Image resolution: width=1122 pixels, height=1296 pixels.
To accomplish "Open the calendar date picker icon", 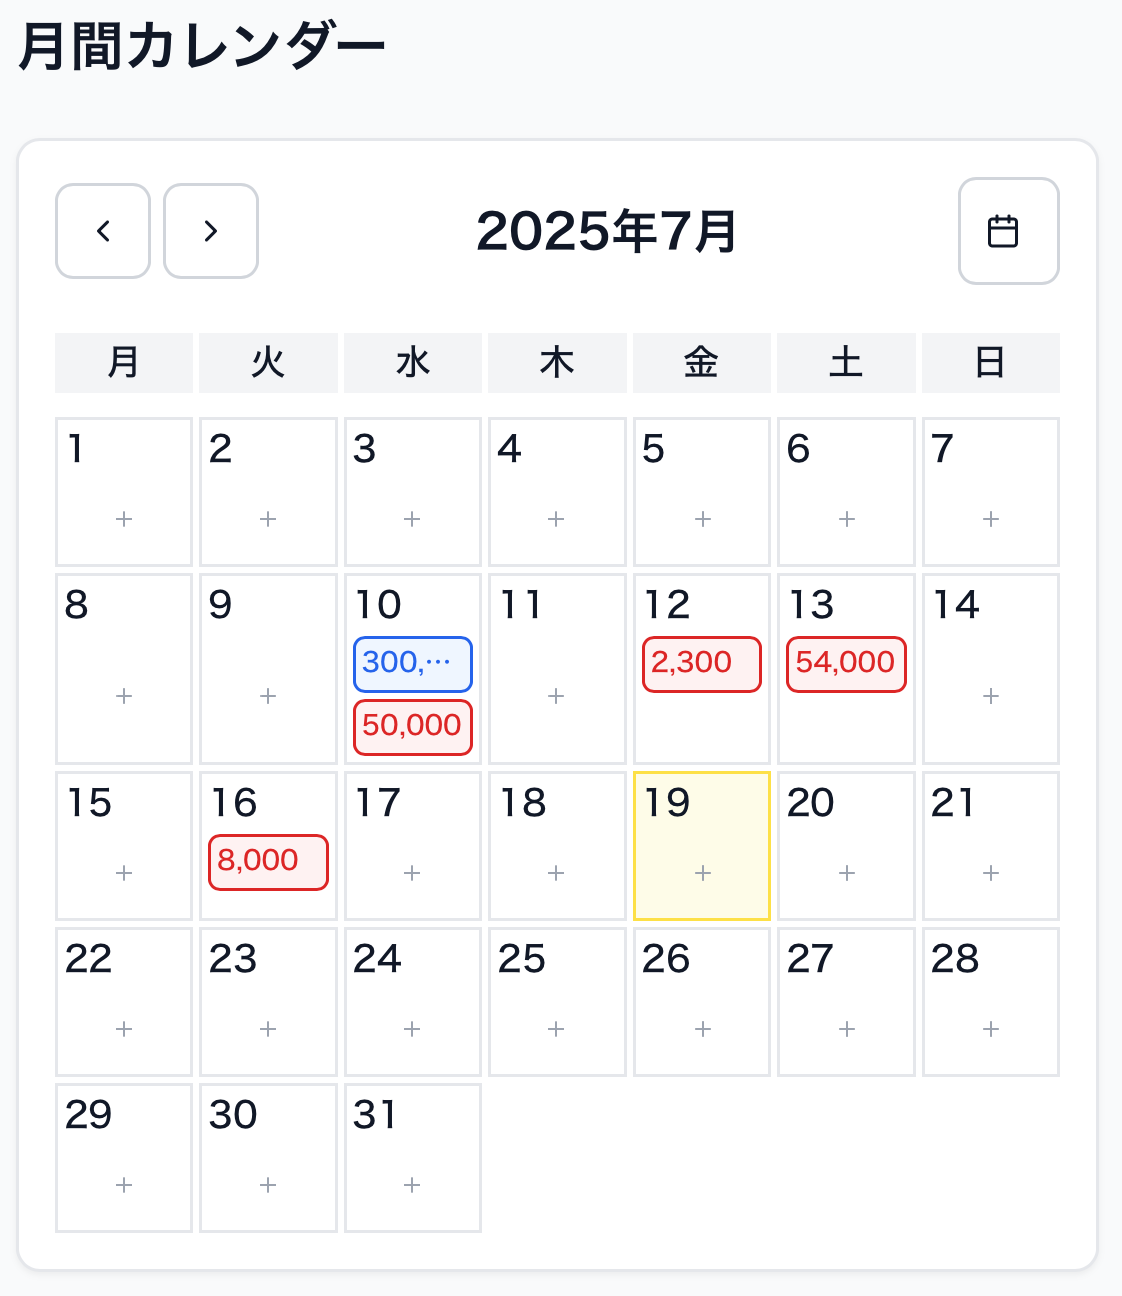I will (1008, 231).
